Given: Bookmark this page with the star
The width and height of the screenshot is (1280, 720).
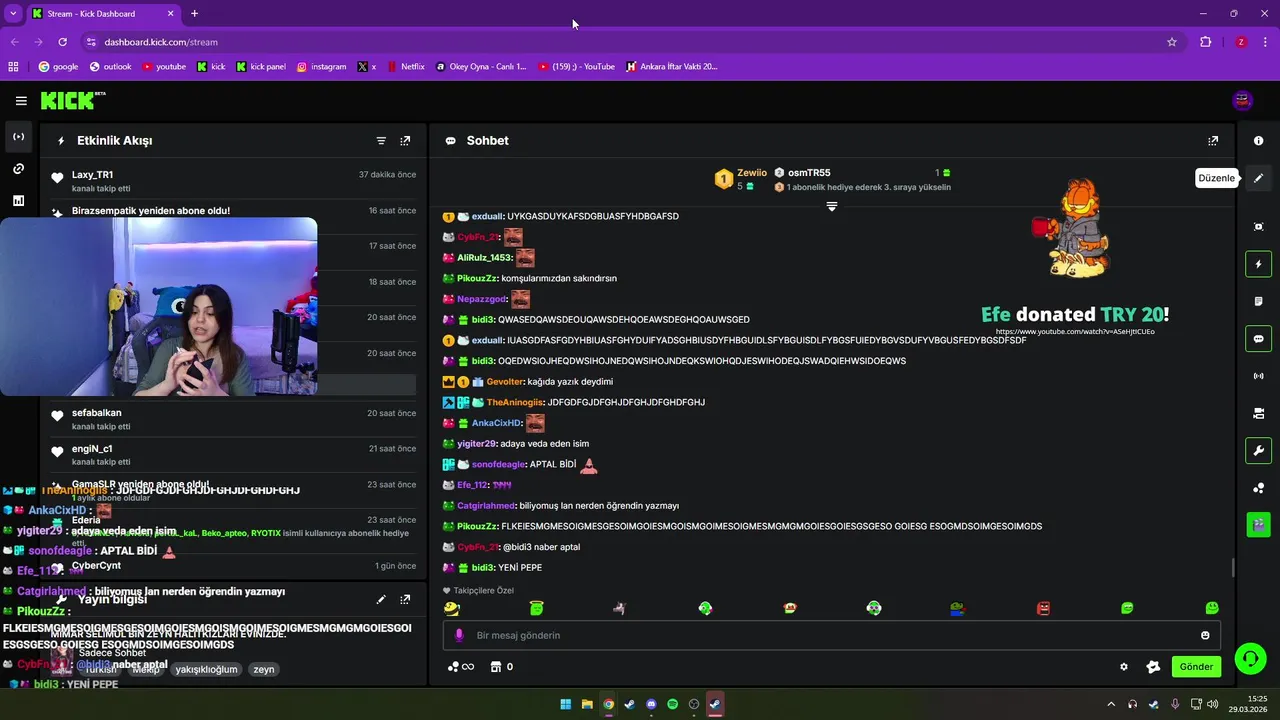Looking at the screenshot, I should pos(1171,42).
